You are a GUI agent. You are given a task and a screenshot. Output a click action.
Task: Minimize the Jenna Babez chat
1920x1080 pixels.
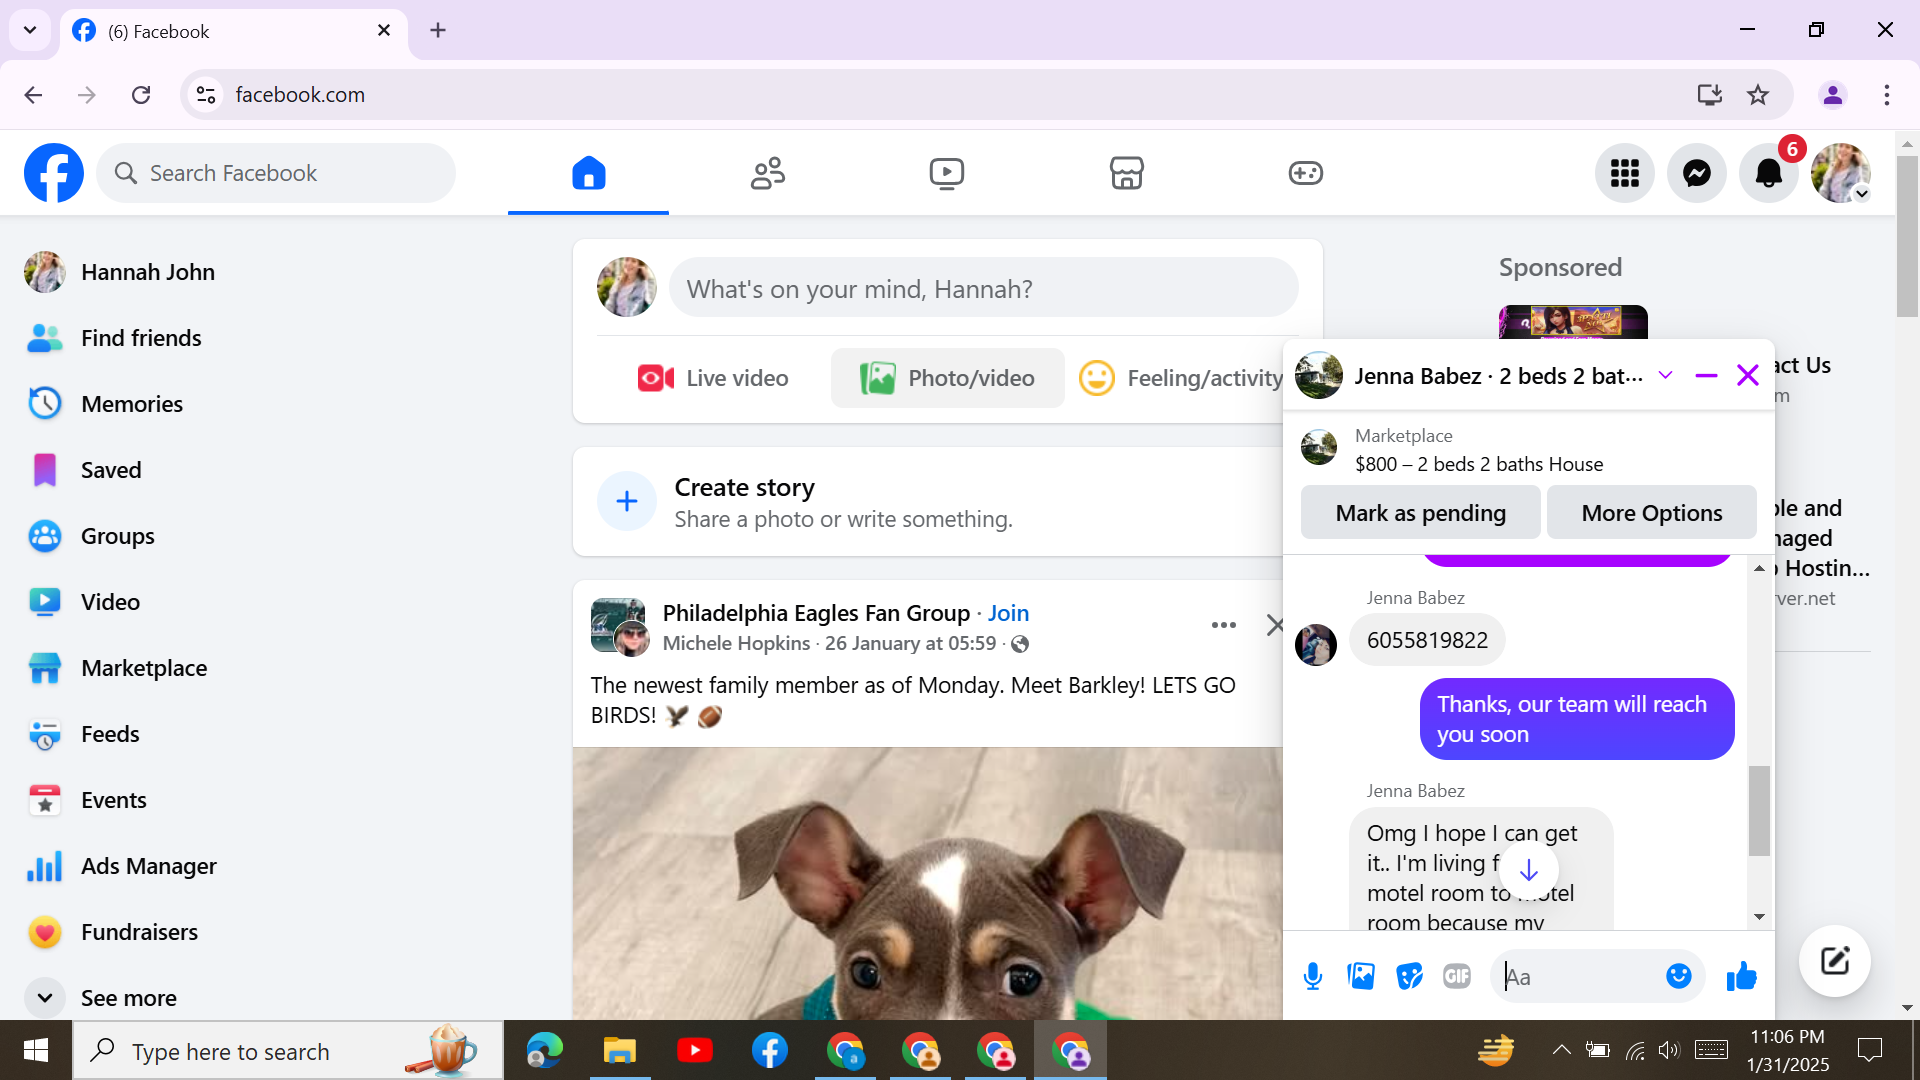pos(1706,375)
